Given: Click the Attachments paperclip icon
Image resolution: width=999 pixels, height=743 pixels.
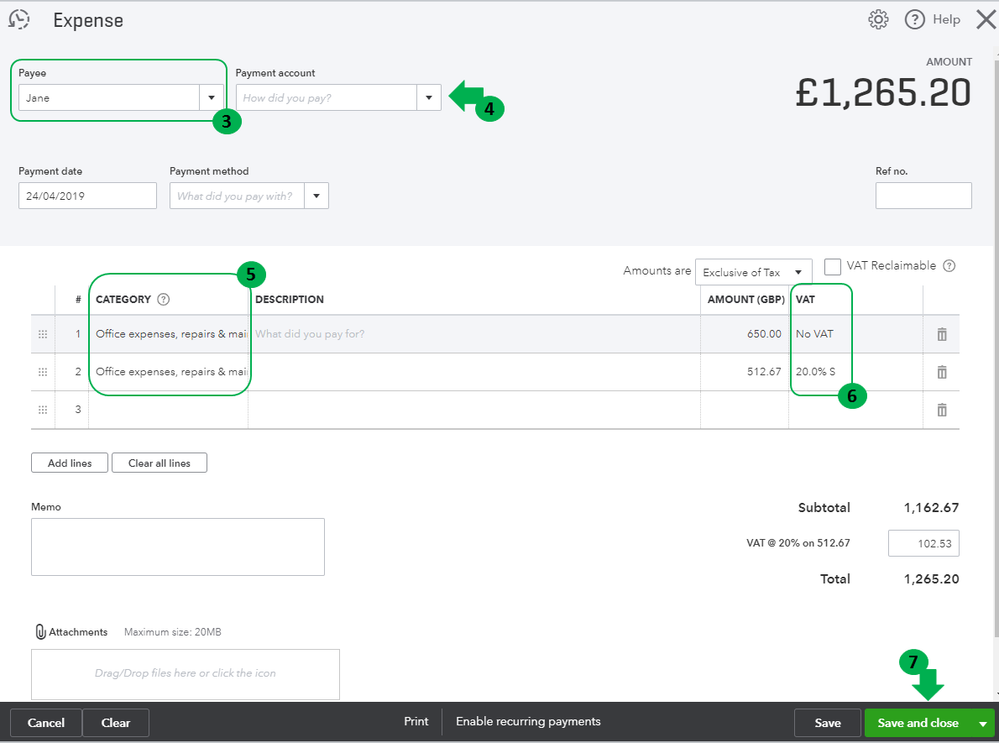Looking at the screenshot, I should 40,632.
